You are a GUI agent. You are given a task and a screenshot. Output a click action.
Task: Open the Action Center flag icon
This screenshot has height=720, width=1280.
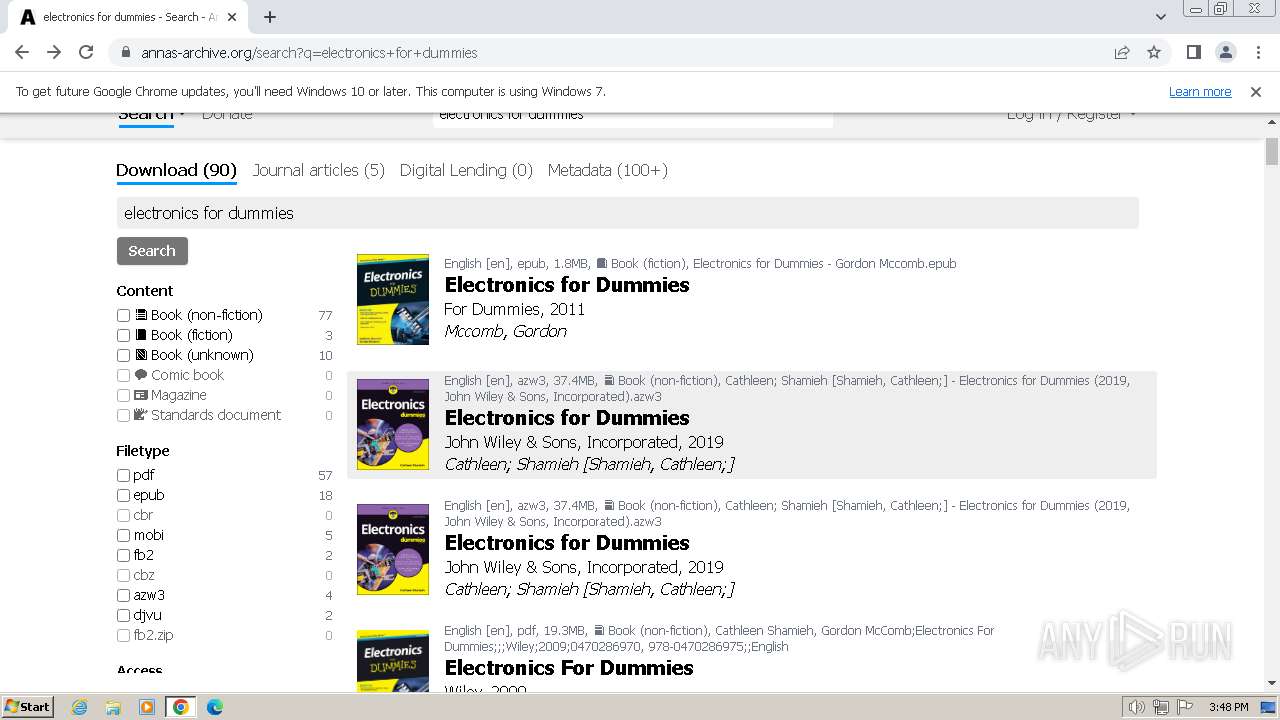(x=1185, y=707)
